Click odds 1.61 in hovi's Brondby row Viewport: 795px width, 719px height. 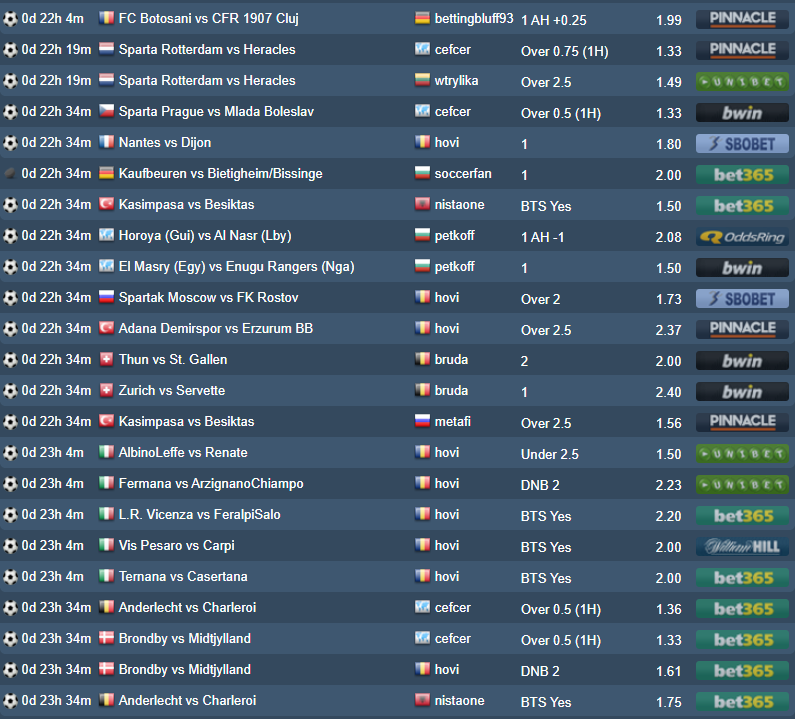[668, 670]
